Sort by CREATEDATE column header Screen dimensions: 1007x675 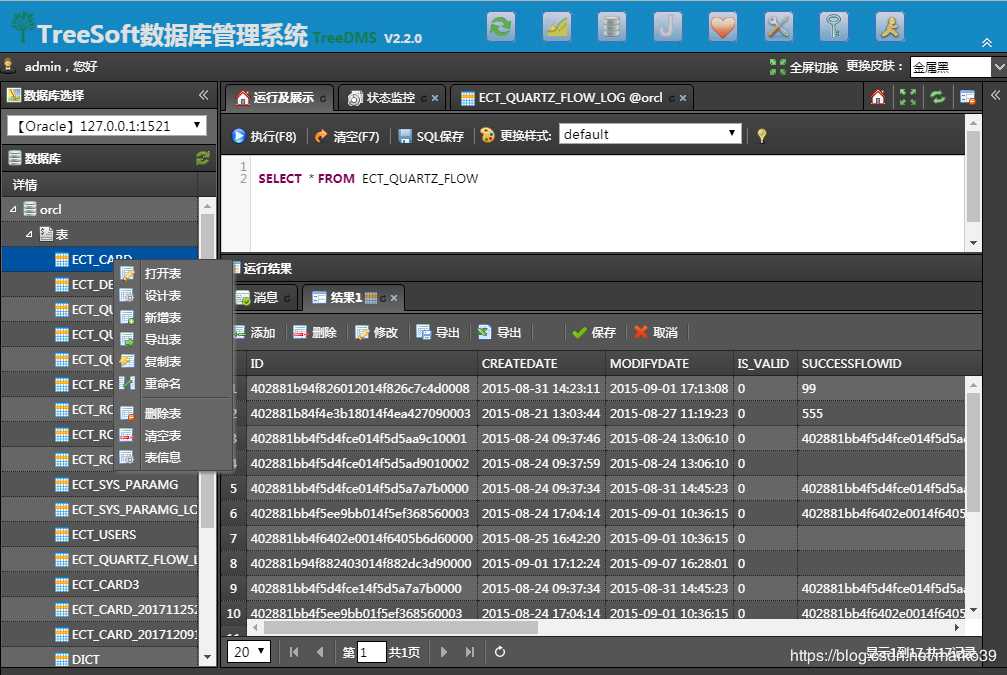tap(541, 364)
